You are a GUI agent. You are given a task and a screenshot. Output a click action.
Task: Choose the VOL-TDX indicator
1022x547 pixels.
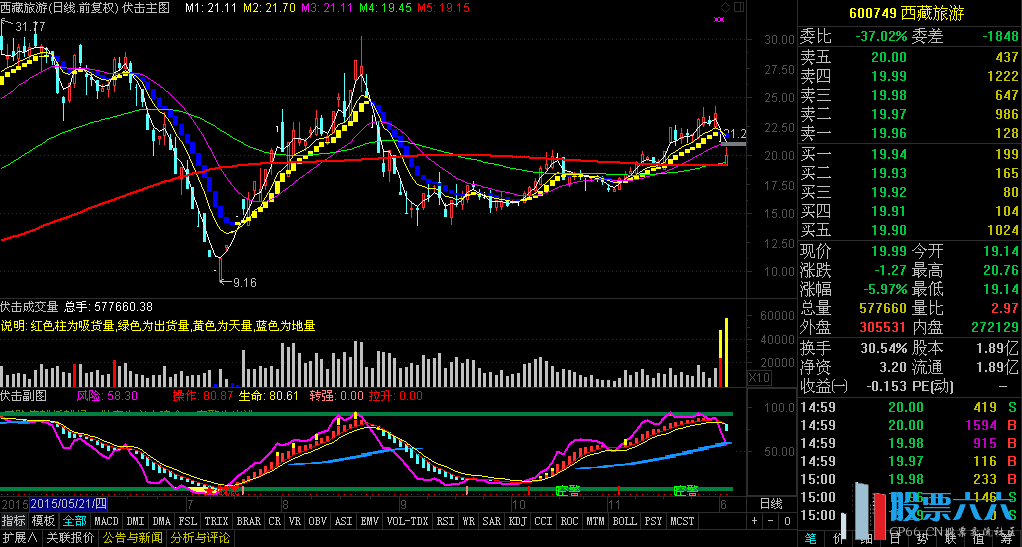point(407,521)
